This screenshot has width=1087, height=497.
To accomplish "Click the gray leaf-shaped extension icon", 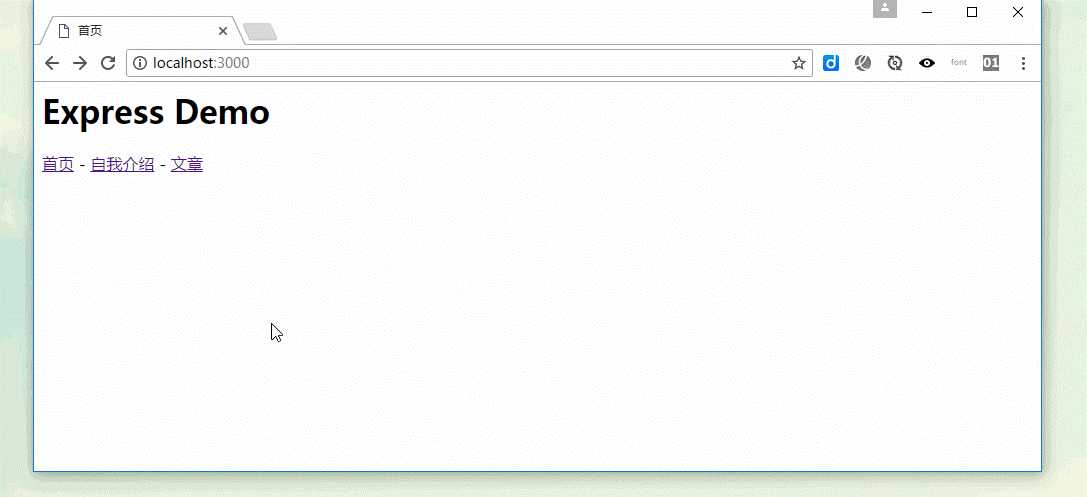I will [862, 63].
